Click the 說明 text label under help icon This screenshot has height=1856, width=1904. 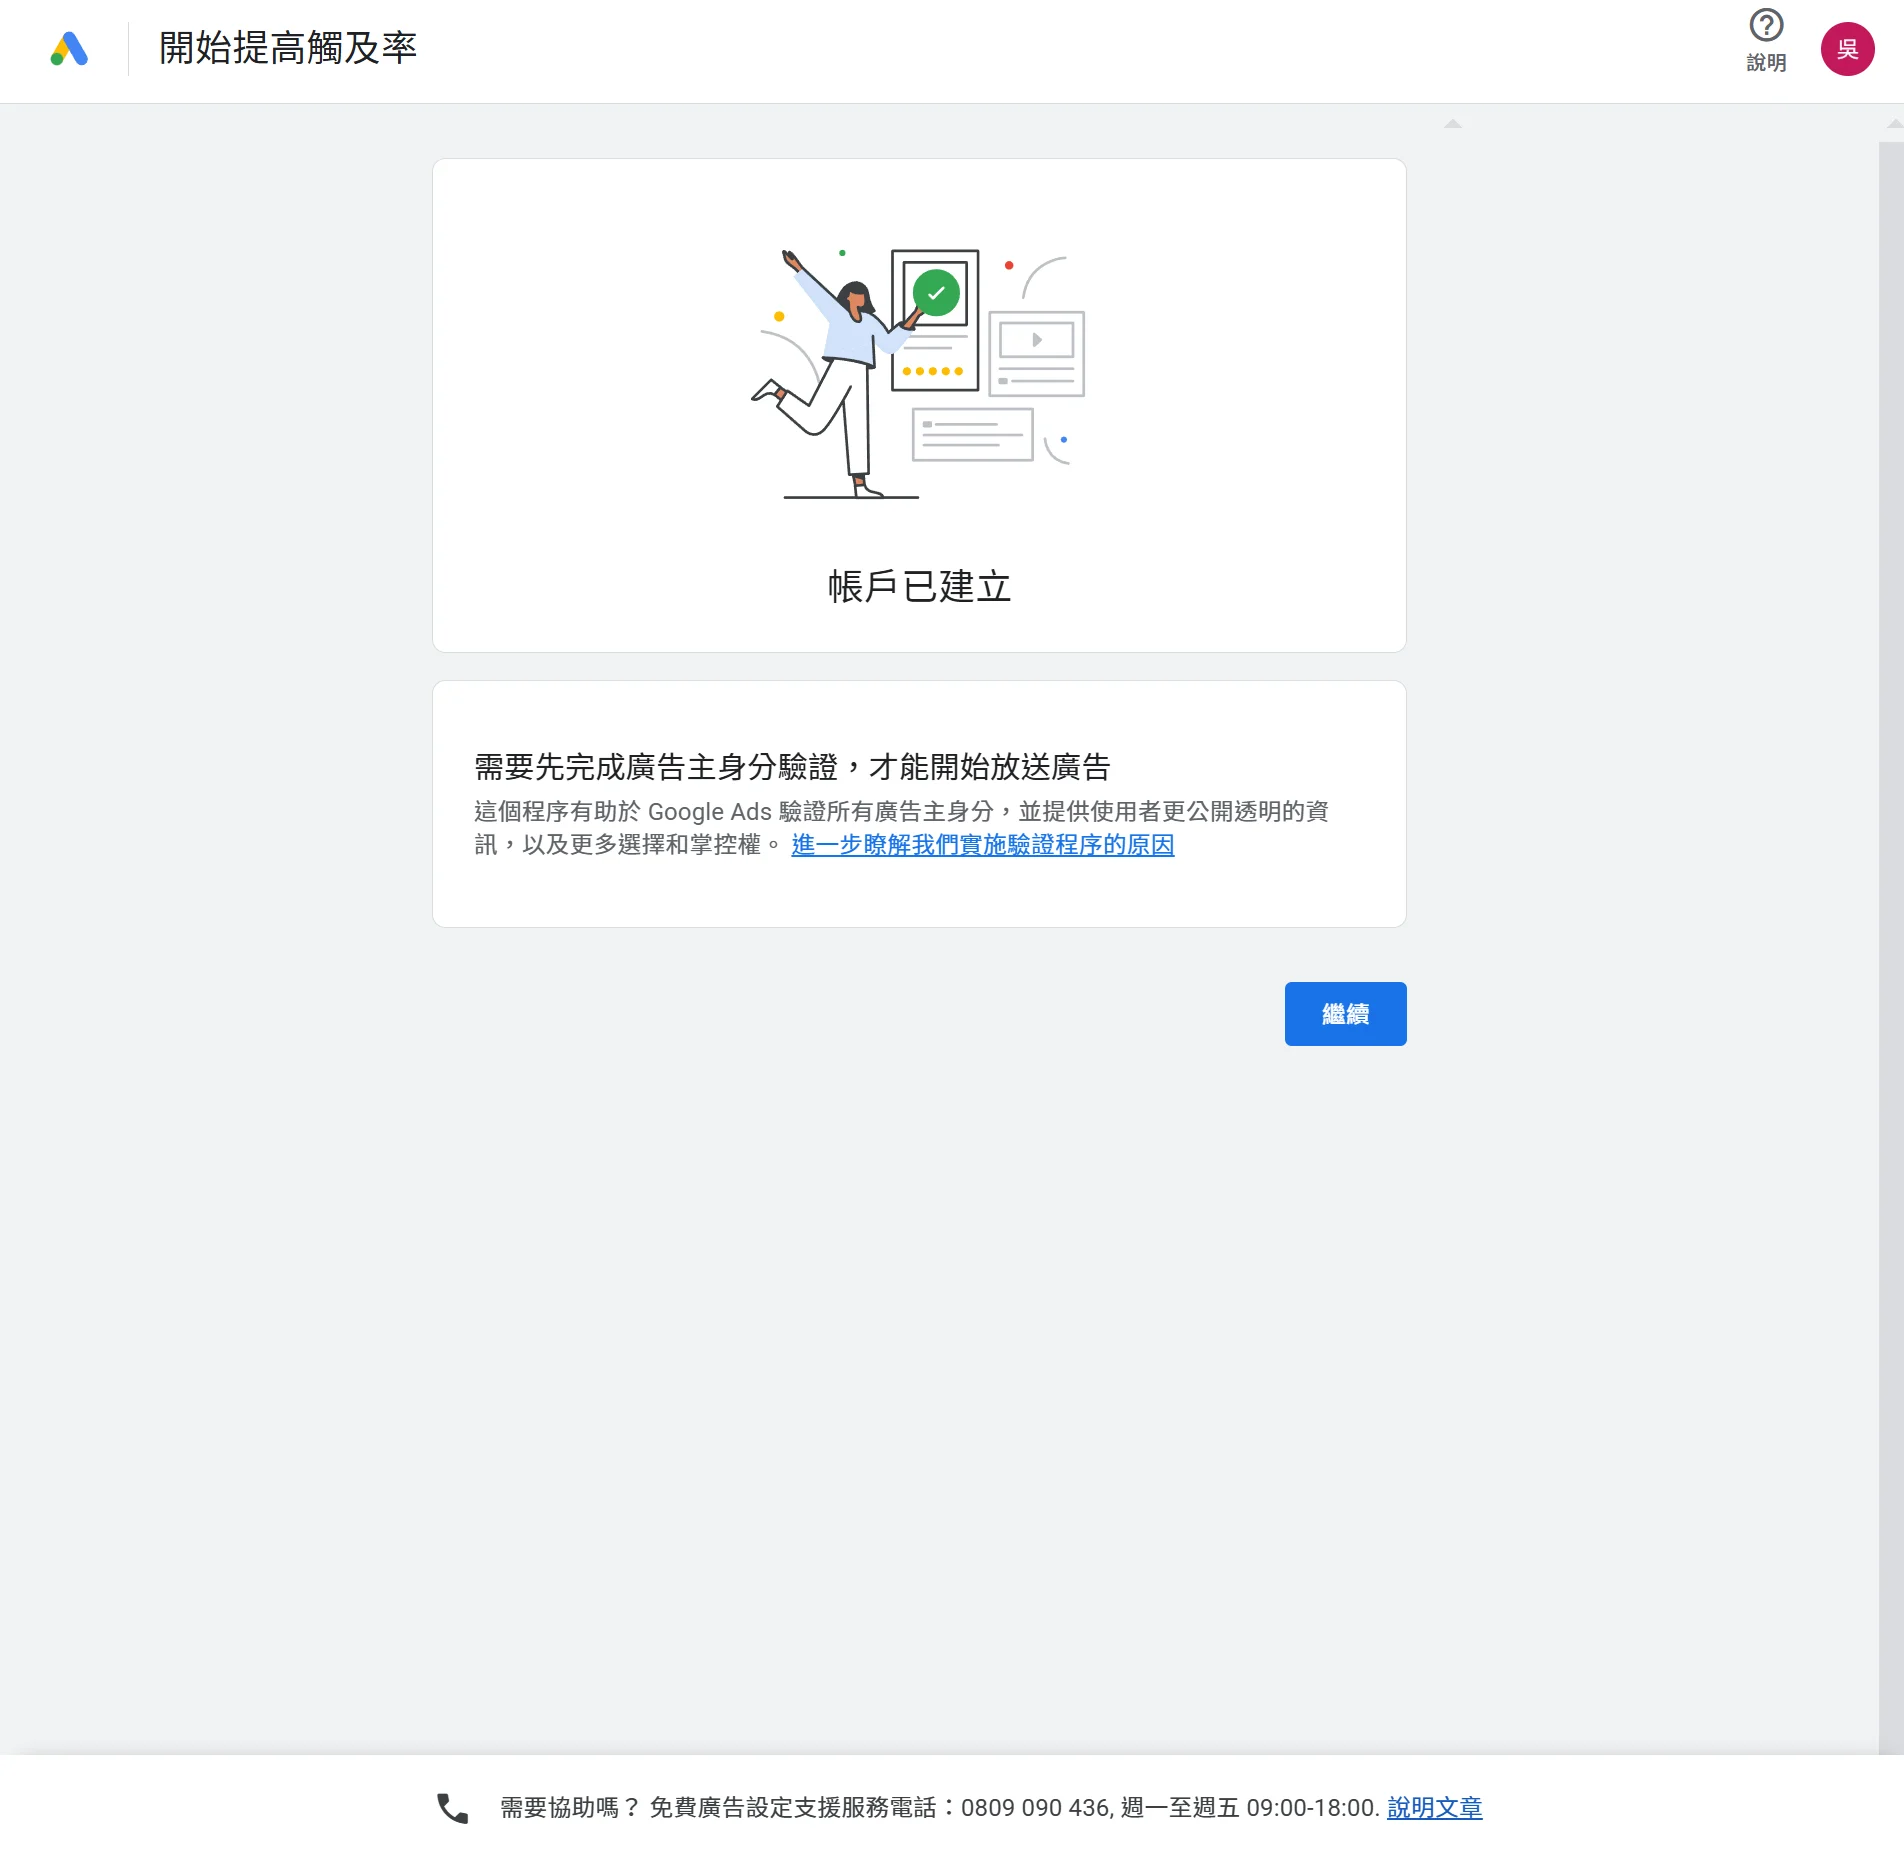pos(1766,62)
